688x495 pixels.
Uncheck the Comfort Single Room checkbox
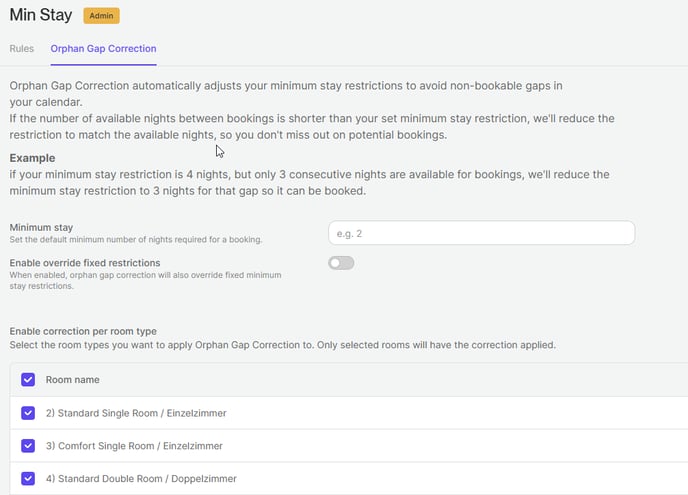coord(28,446)
